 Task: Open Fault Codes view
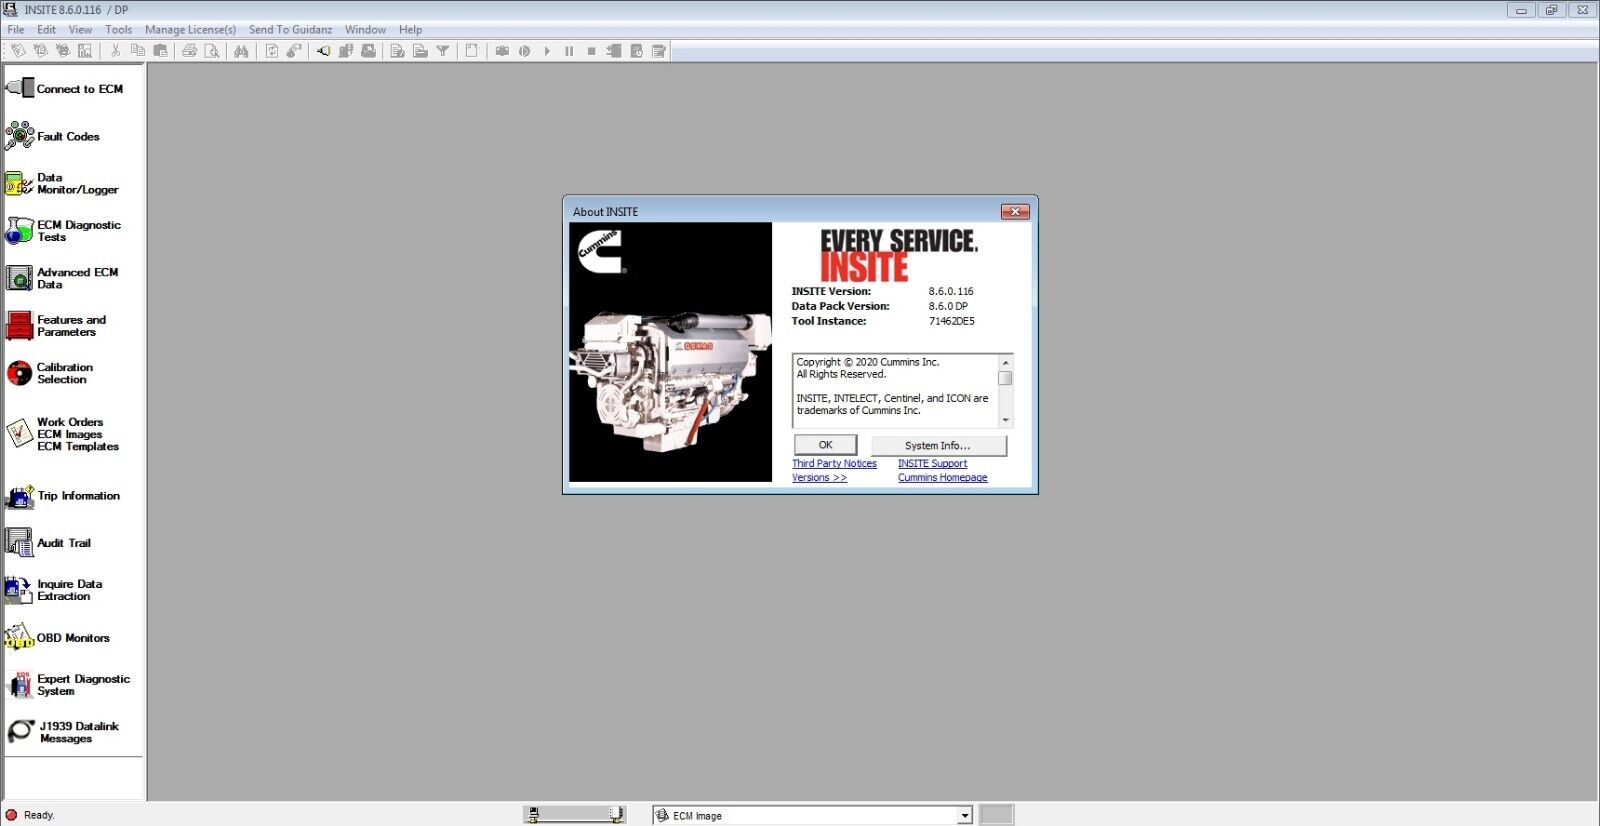(54, 136)
